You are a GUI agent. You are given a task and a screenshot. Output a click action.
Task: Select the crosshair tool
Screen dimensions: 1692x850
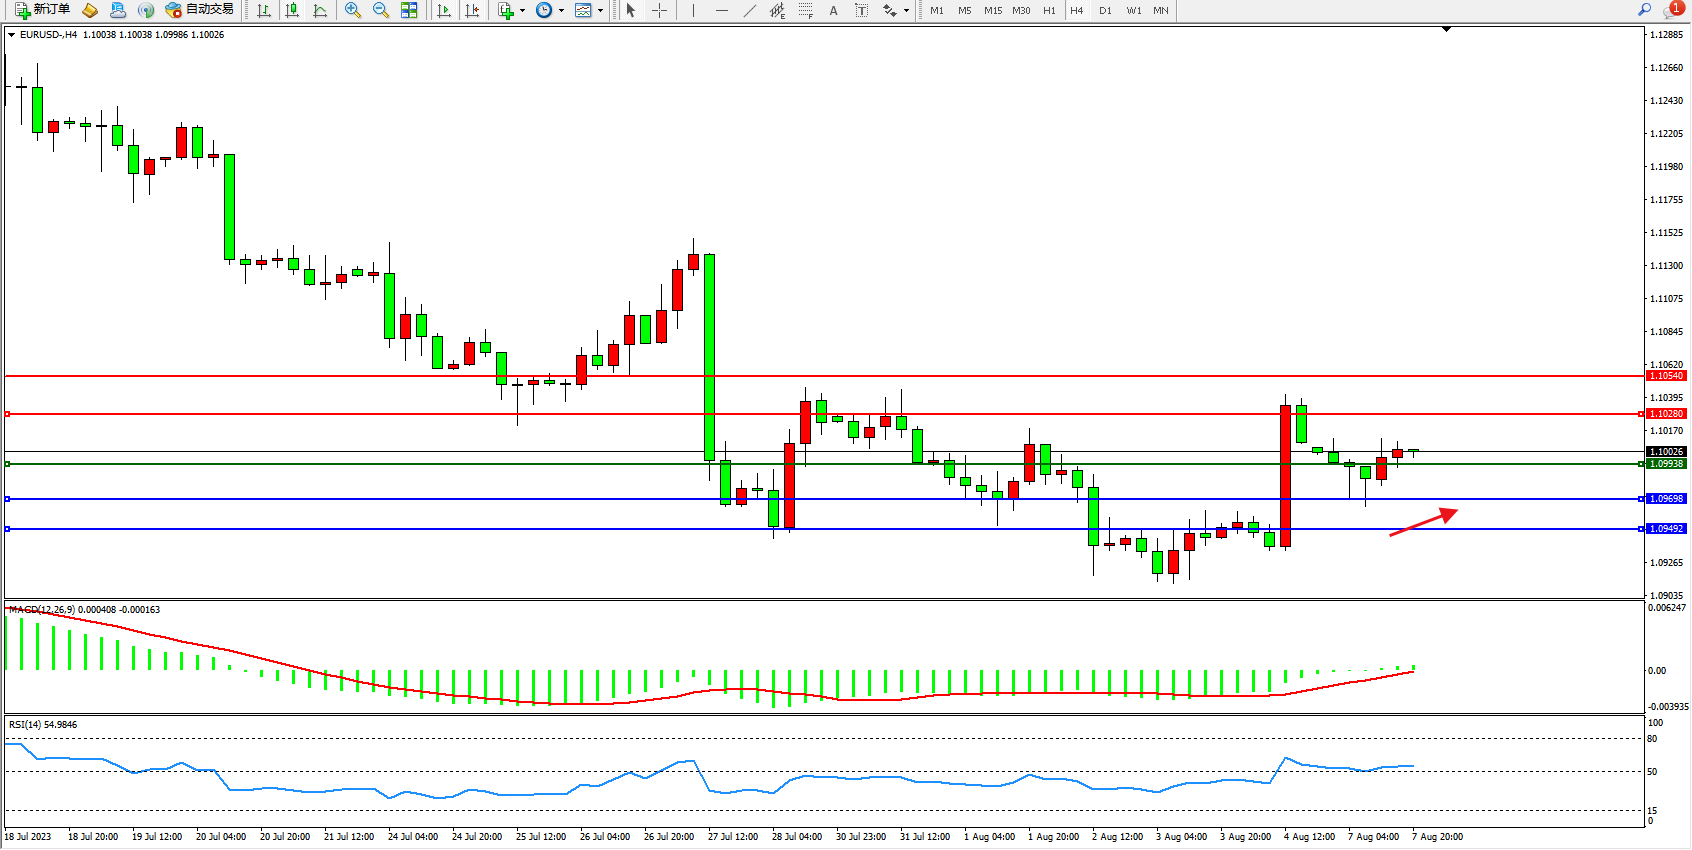[x=660, y=10]
